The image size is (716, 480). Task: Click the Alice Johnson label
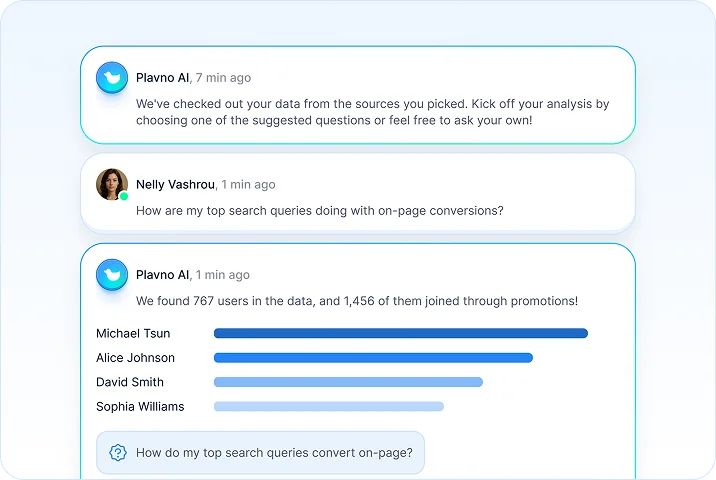(x=135, y=358)
